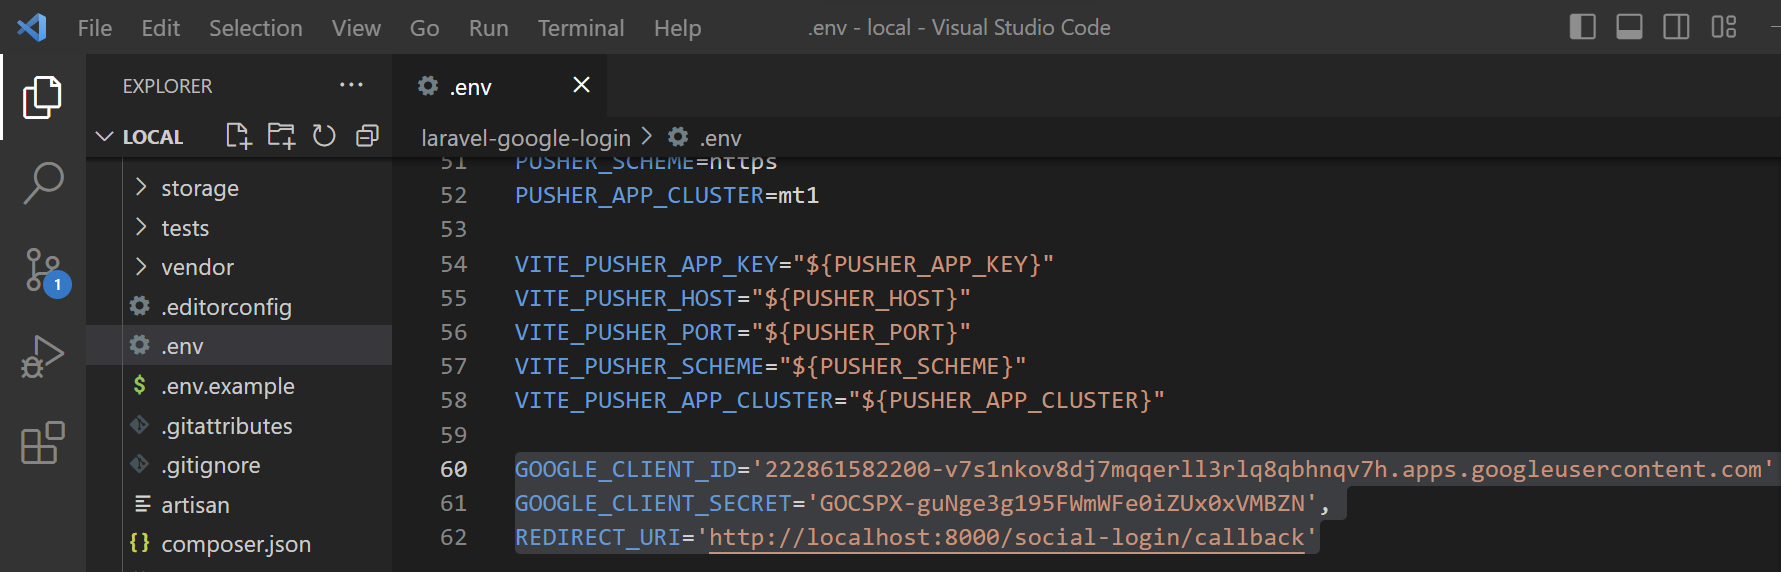
Task: Open the Search view in activity bar
Action: tap(43, 184)
